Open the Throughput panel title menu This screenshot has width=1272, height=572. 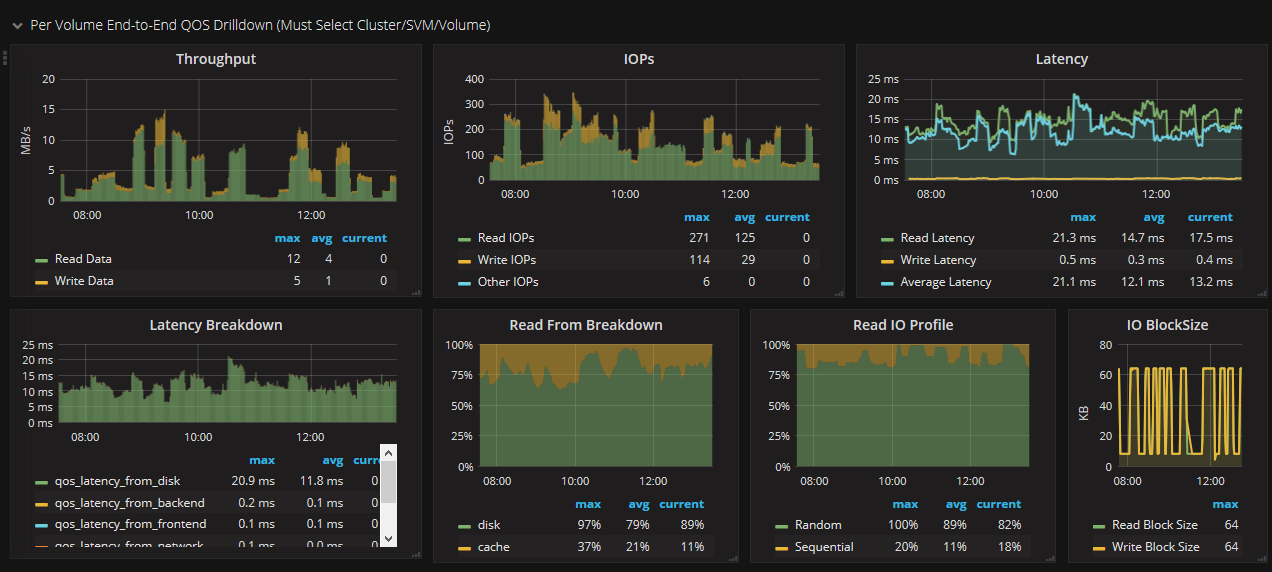pos(215,59)
